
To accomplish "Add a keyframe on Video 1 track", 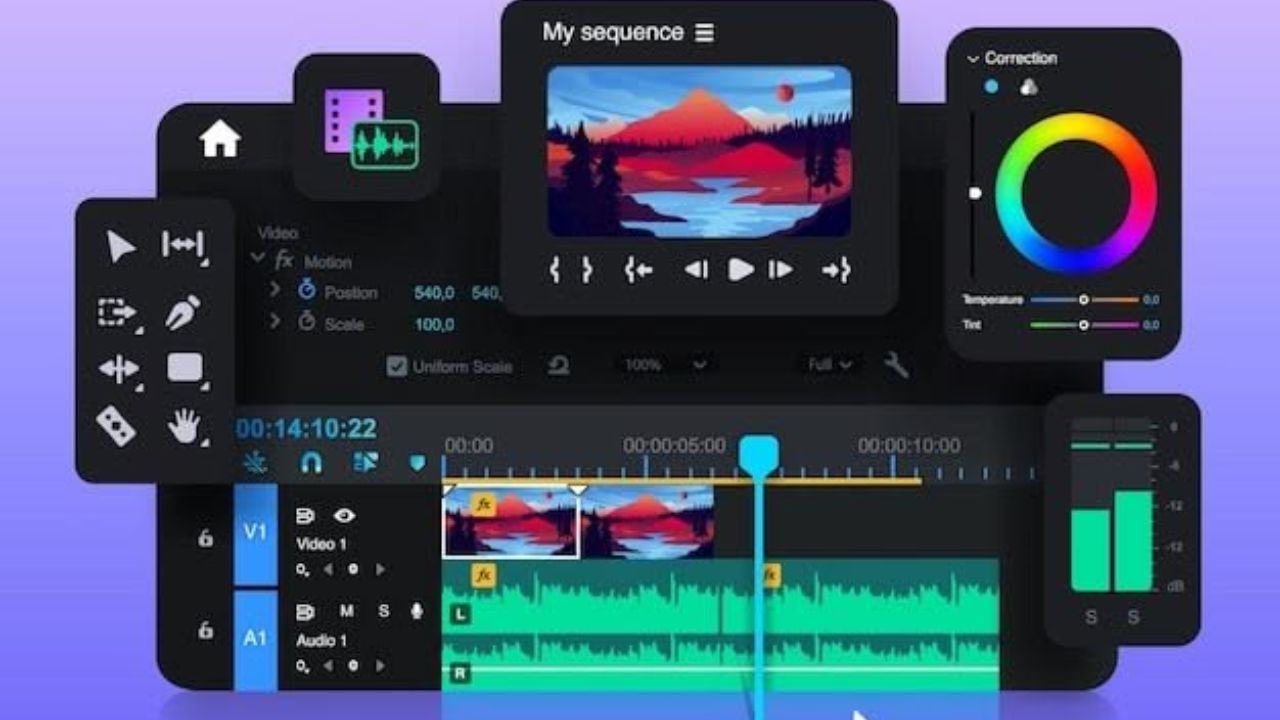I will [x=352, y=569].
